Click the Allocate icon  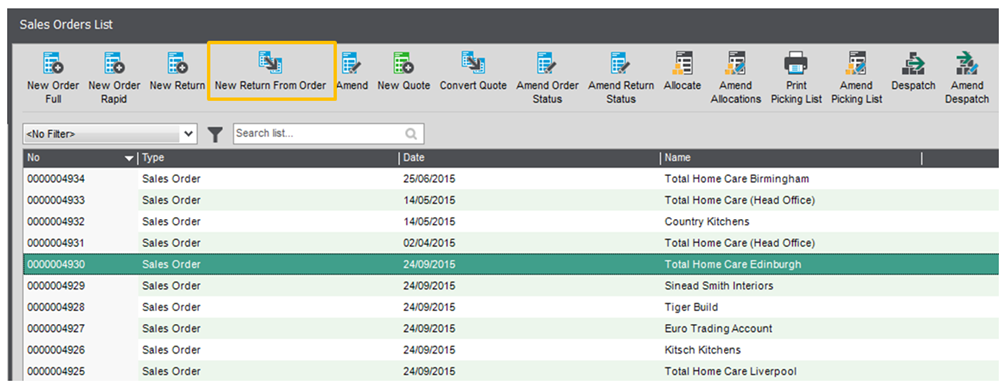[683, 64]
